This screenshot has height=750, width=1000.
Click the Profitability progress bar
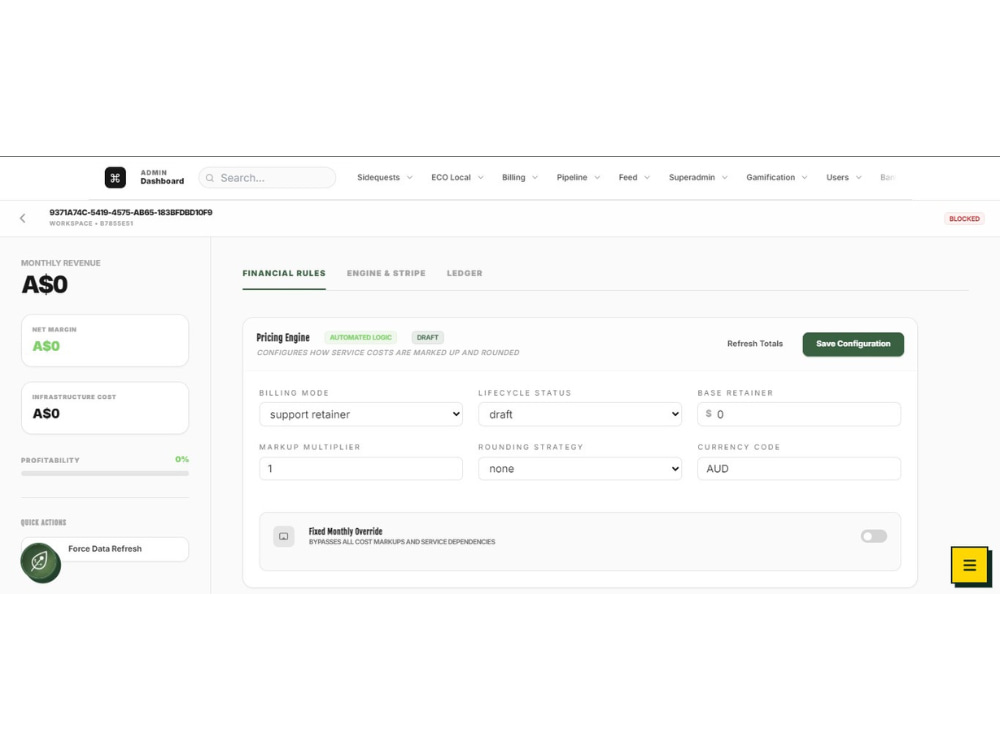pos(105,473)
